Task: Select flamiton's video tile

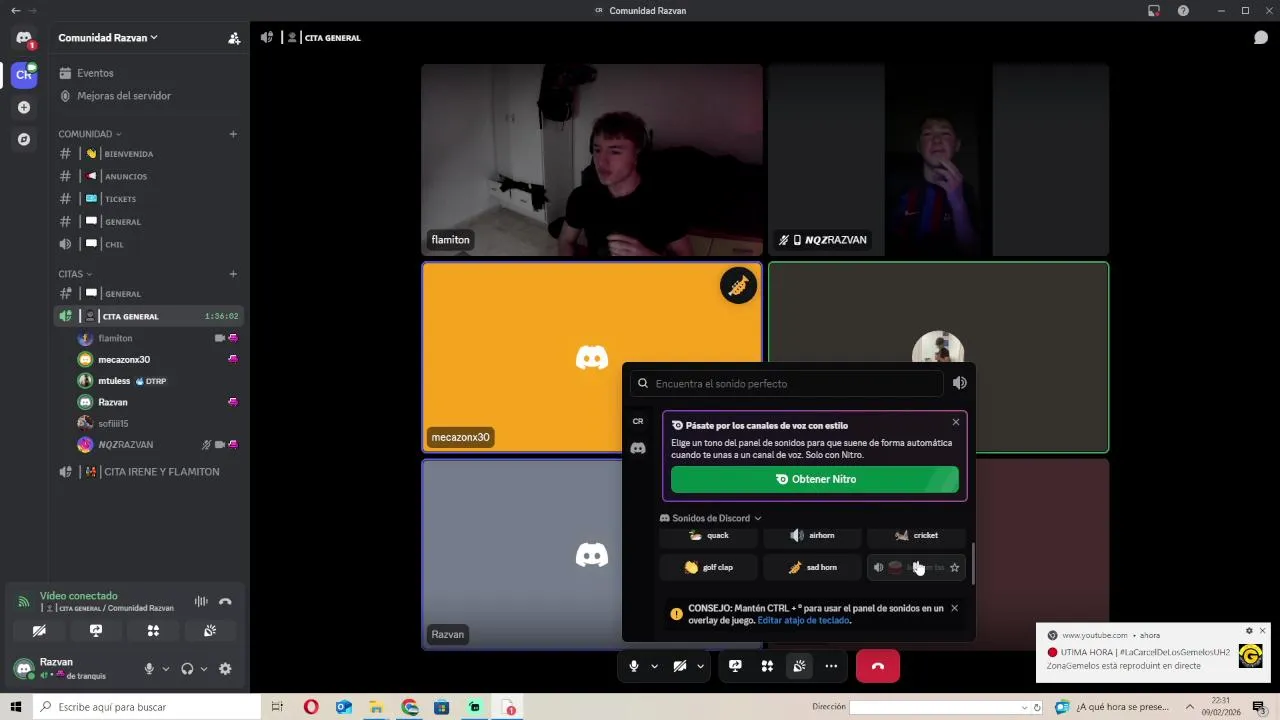Action: (592, 160)
